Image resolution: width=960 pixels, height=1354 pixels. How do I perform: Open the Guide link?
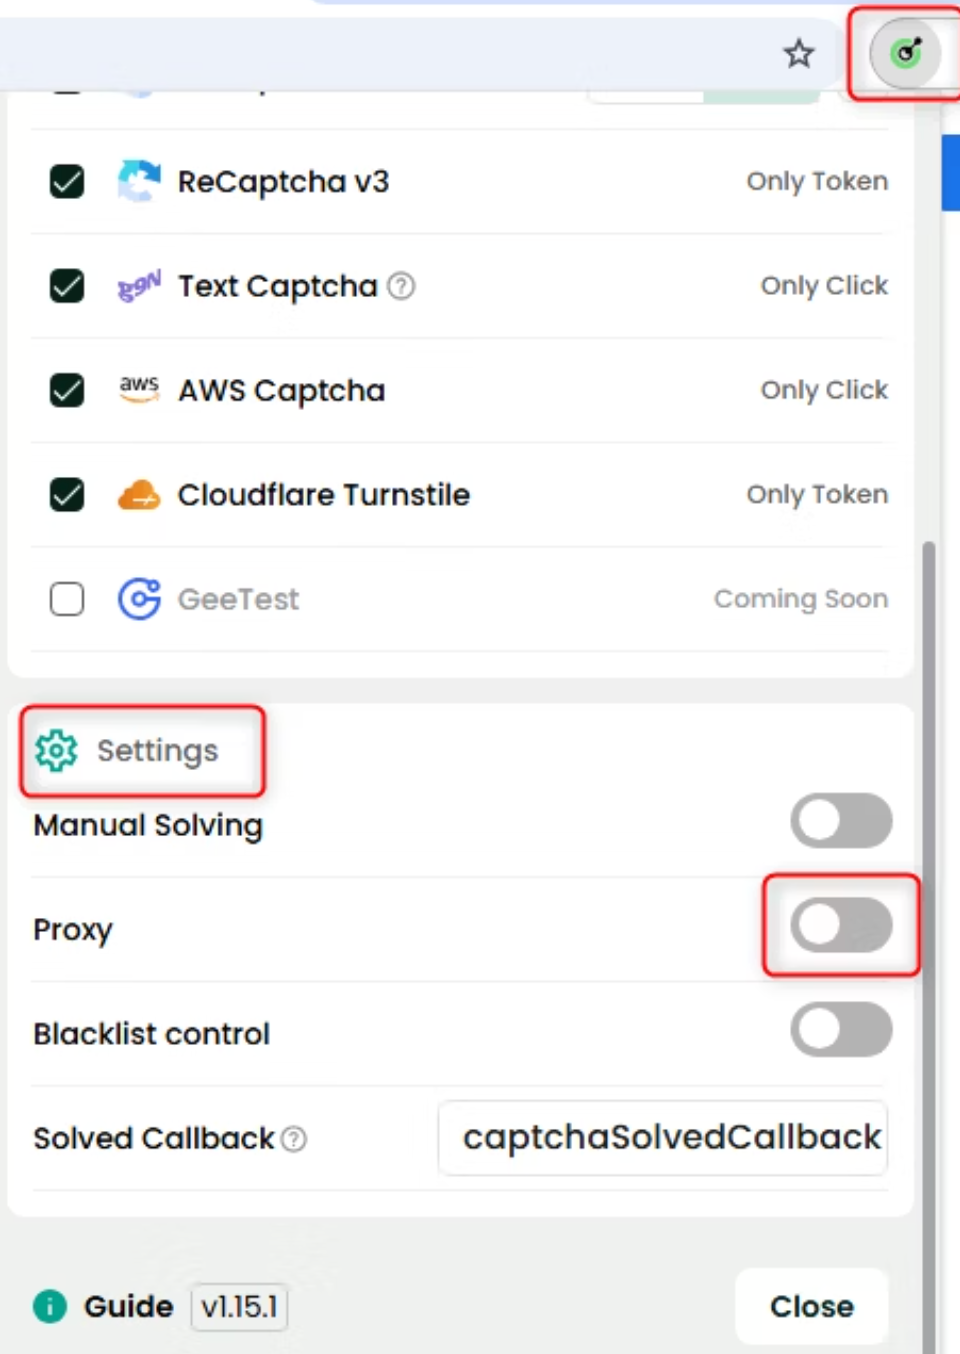point(128,1306)
